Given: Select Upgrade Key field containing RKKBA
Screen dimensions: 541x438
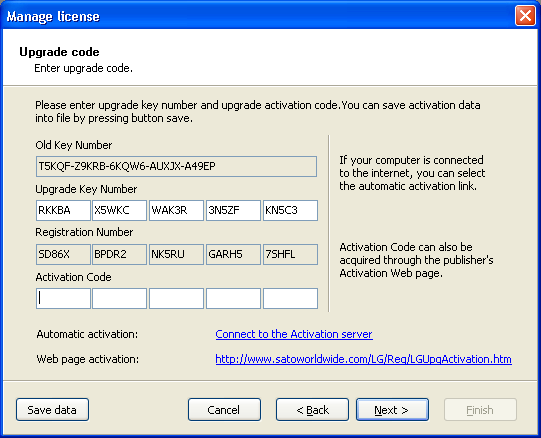Looking at the screenshot, I should pos(63,210).
